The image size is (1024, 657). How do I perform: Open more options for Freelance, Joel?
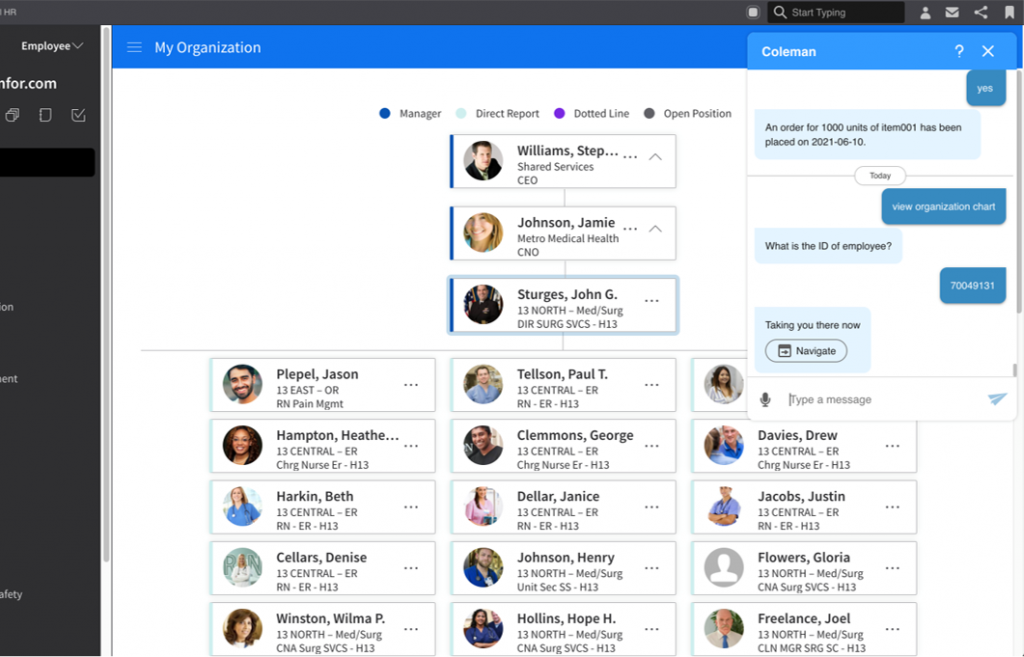pyautogui.click(x=893, y=629)
